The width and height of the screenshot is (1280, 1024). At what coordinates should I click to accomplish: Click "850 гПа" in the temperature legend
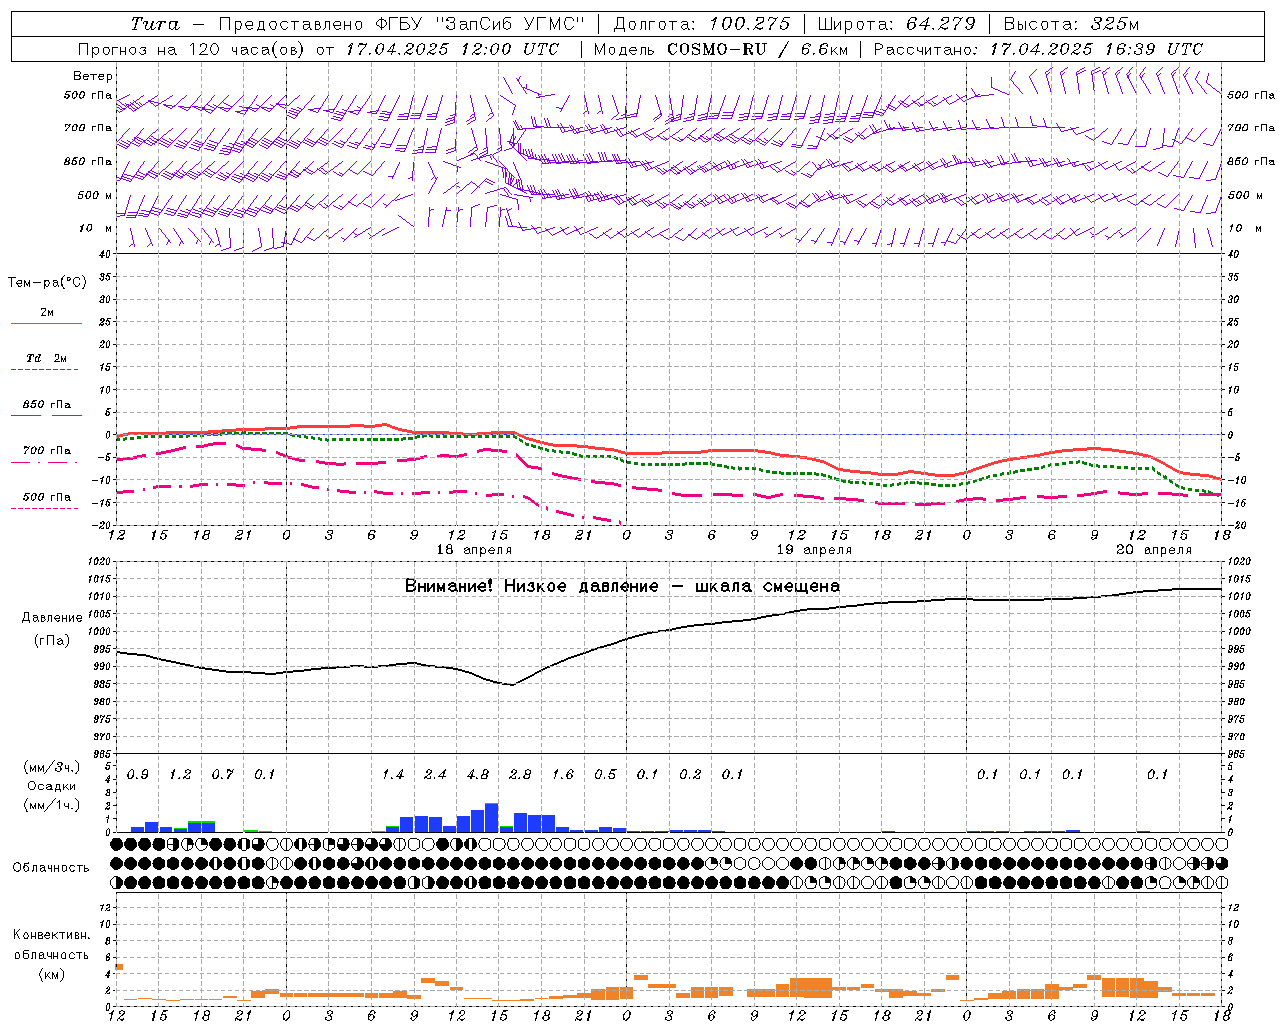47,405
